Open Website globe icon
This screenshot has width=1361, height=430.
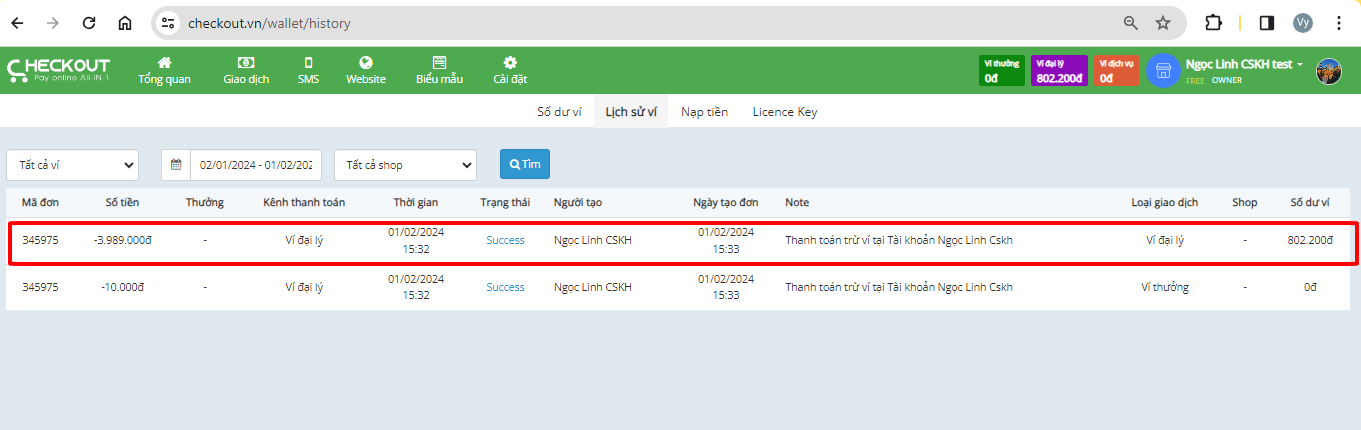366,62
